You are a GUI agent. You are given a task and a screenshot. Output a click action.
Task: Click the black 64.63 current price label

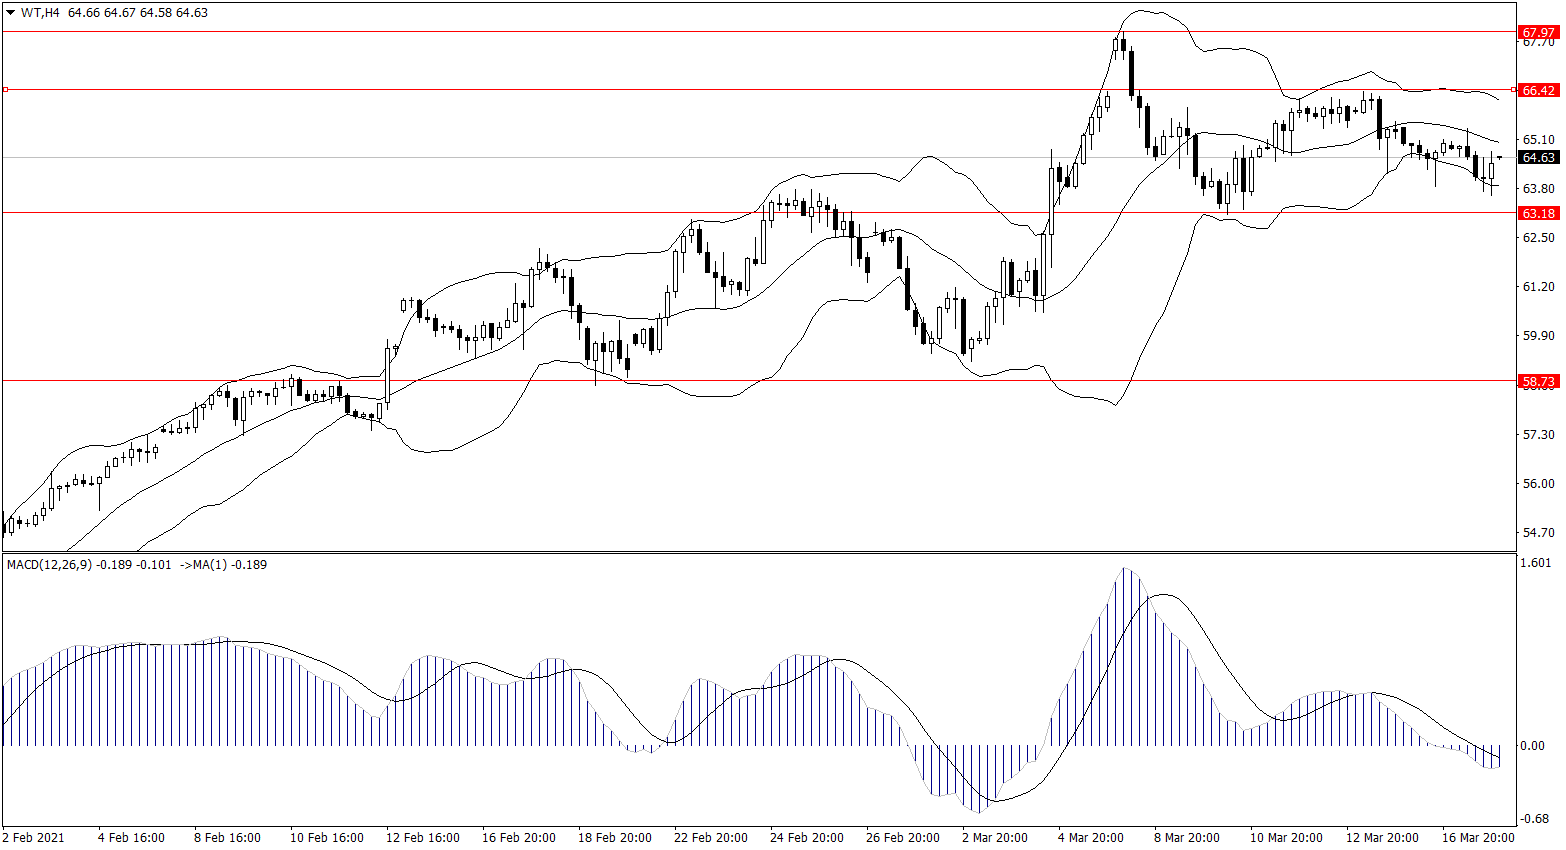[x=1538, y=157]
